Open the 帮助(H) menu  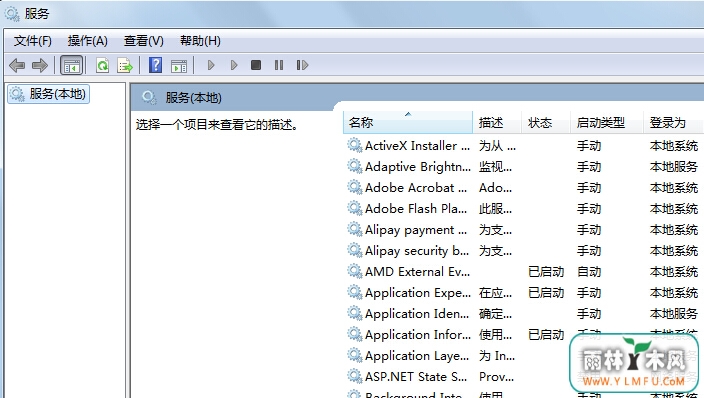tap(200, 41)
